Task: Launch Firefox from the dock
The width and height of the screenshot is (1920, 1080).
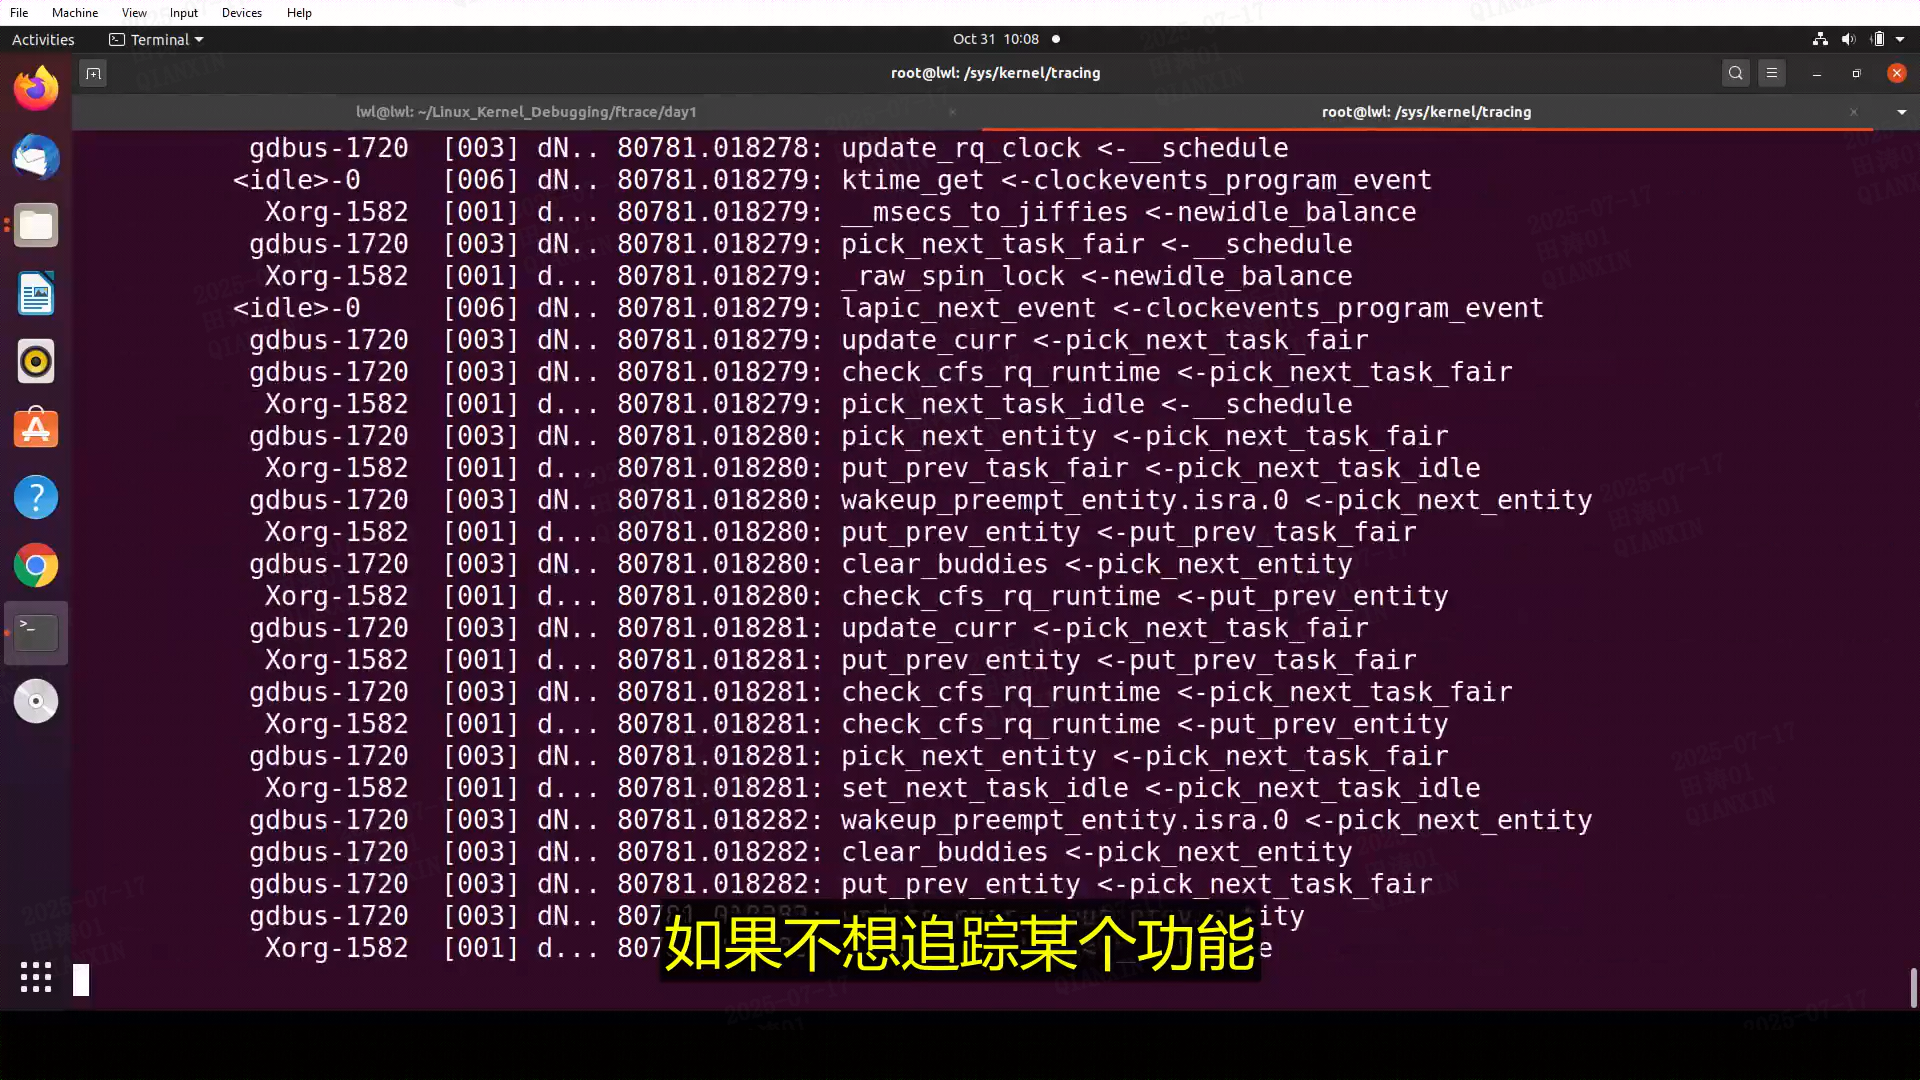Action: 36,89
